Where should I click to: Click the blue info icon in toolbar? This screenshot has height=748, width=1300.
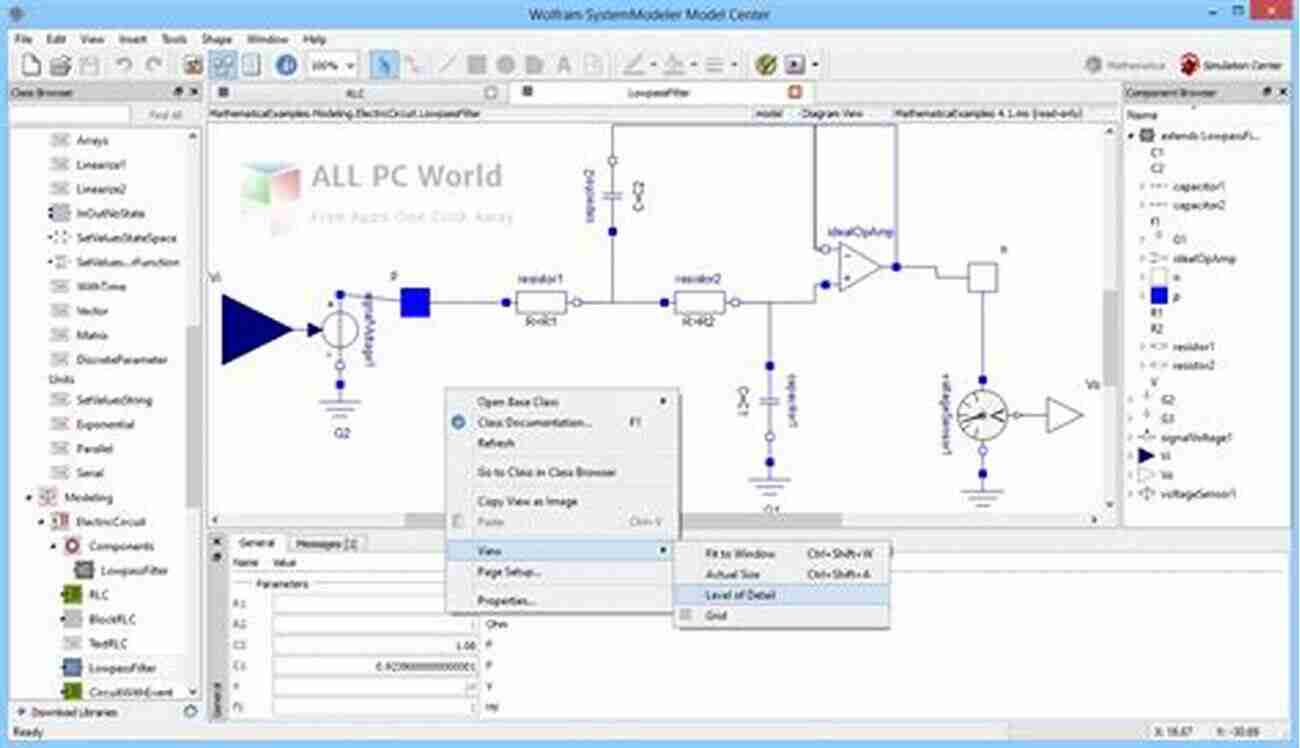pyautogui.click(x=286, y=66)
